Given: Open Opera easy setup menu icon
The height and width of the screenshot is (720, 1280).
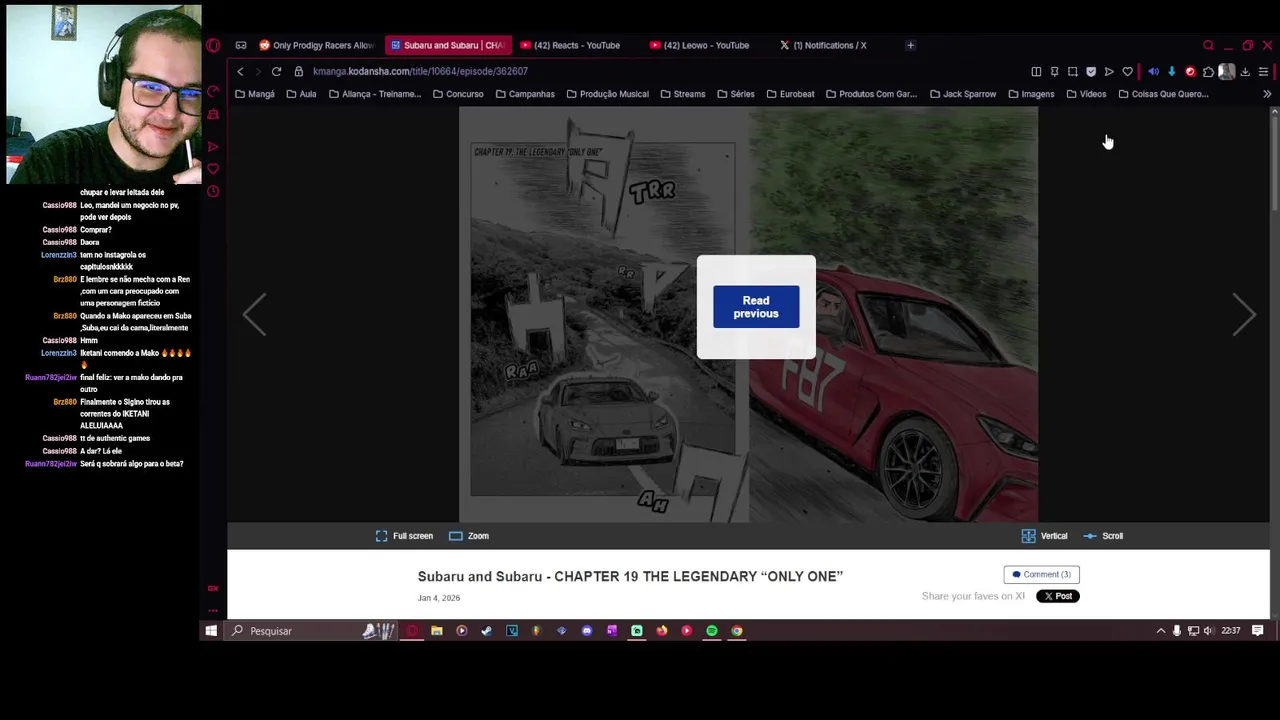Looking at the screenshot, I should point(1263,71).
